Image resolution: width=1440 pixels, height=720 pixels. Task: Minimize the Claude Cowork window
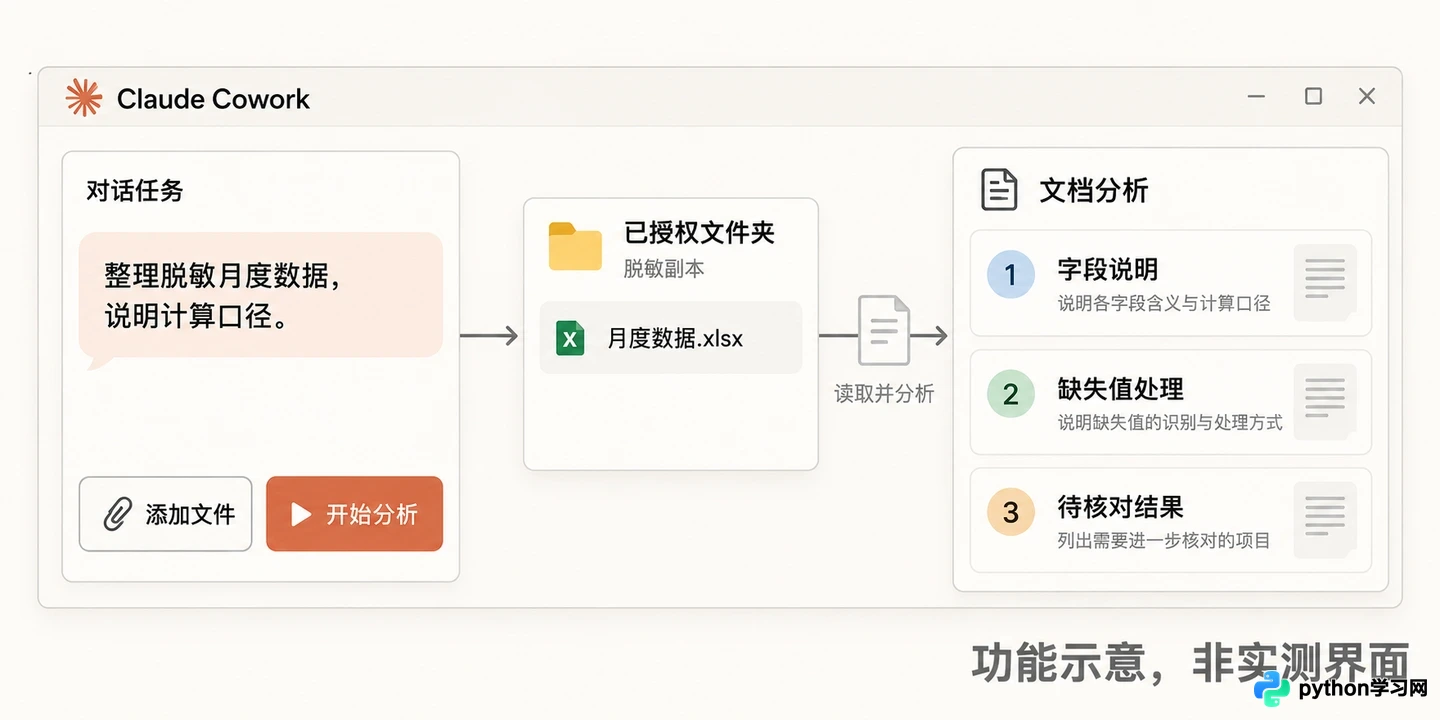(x=1257, y=96)
